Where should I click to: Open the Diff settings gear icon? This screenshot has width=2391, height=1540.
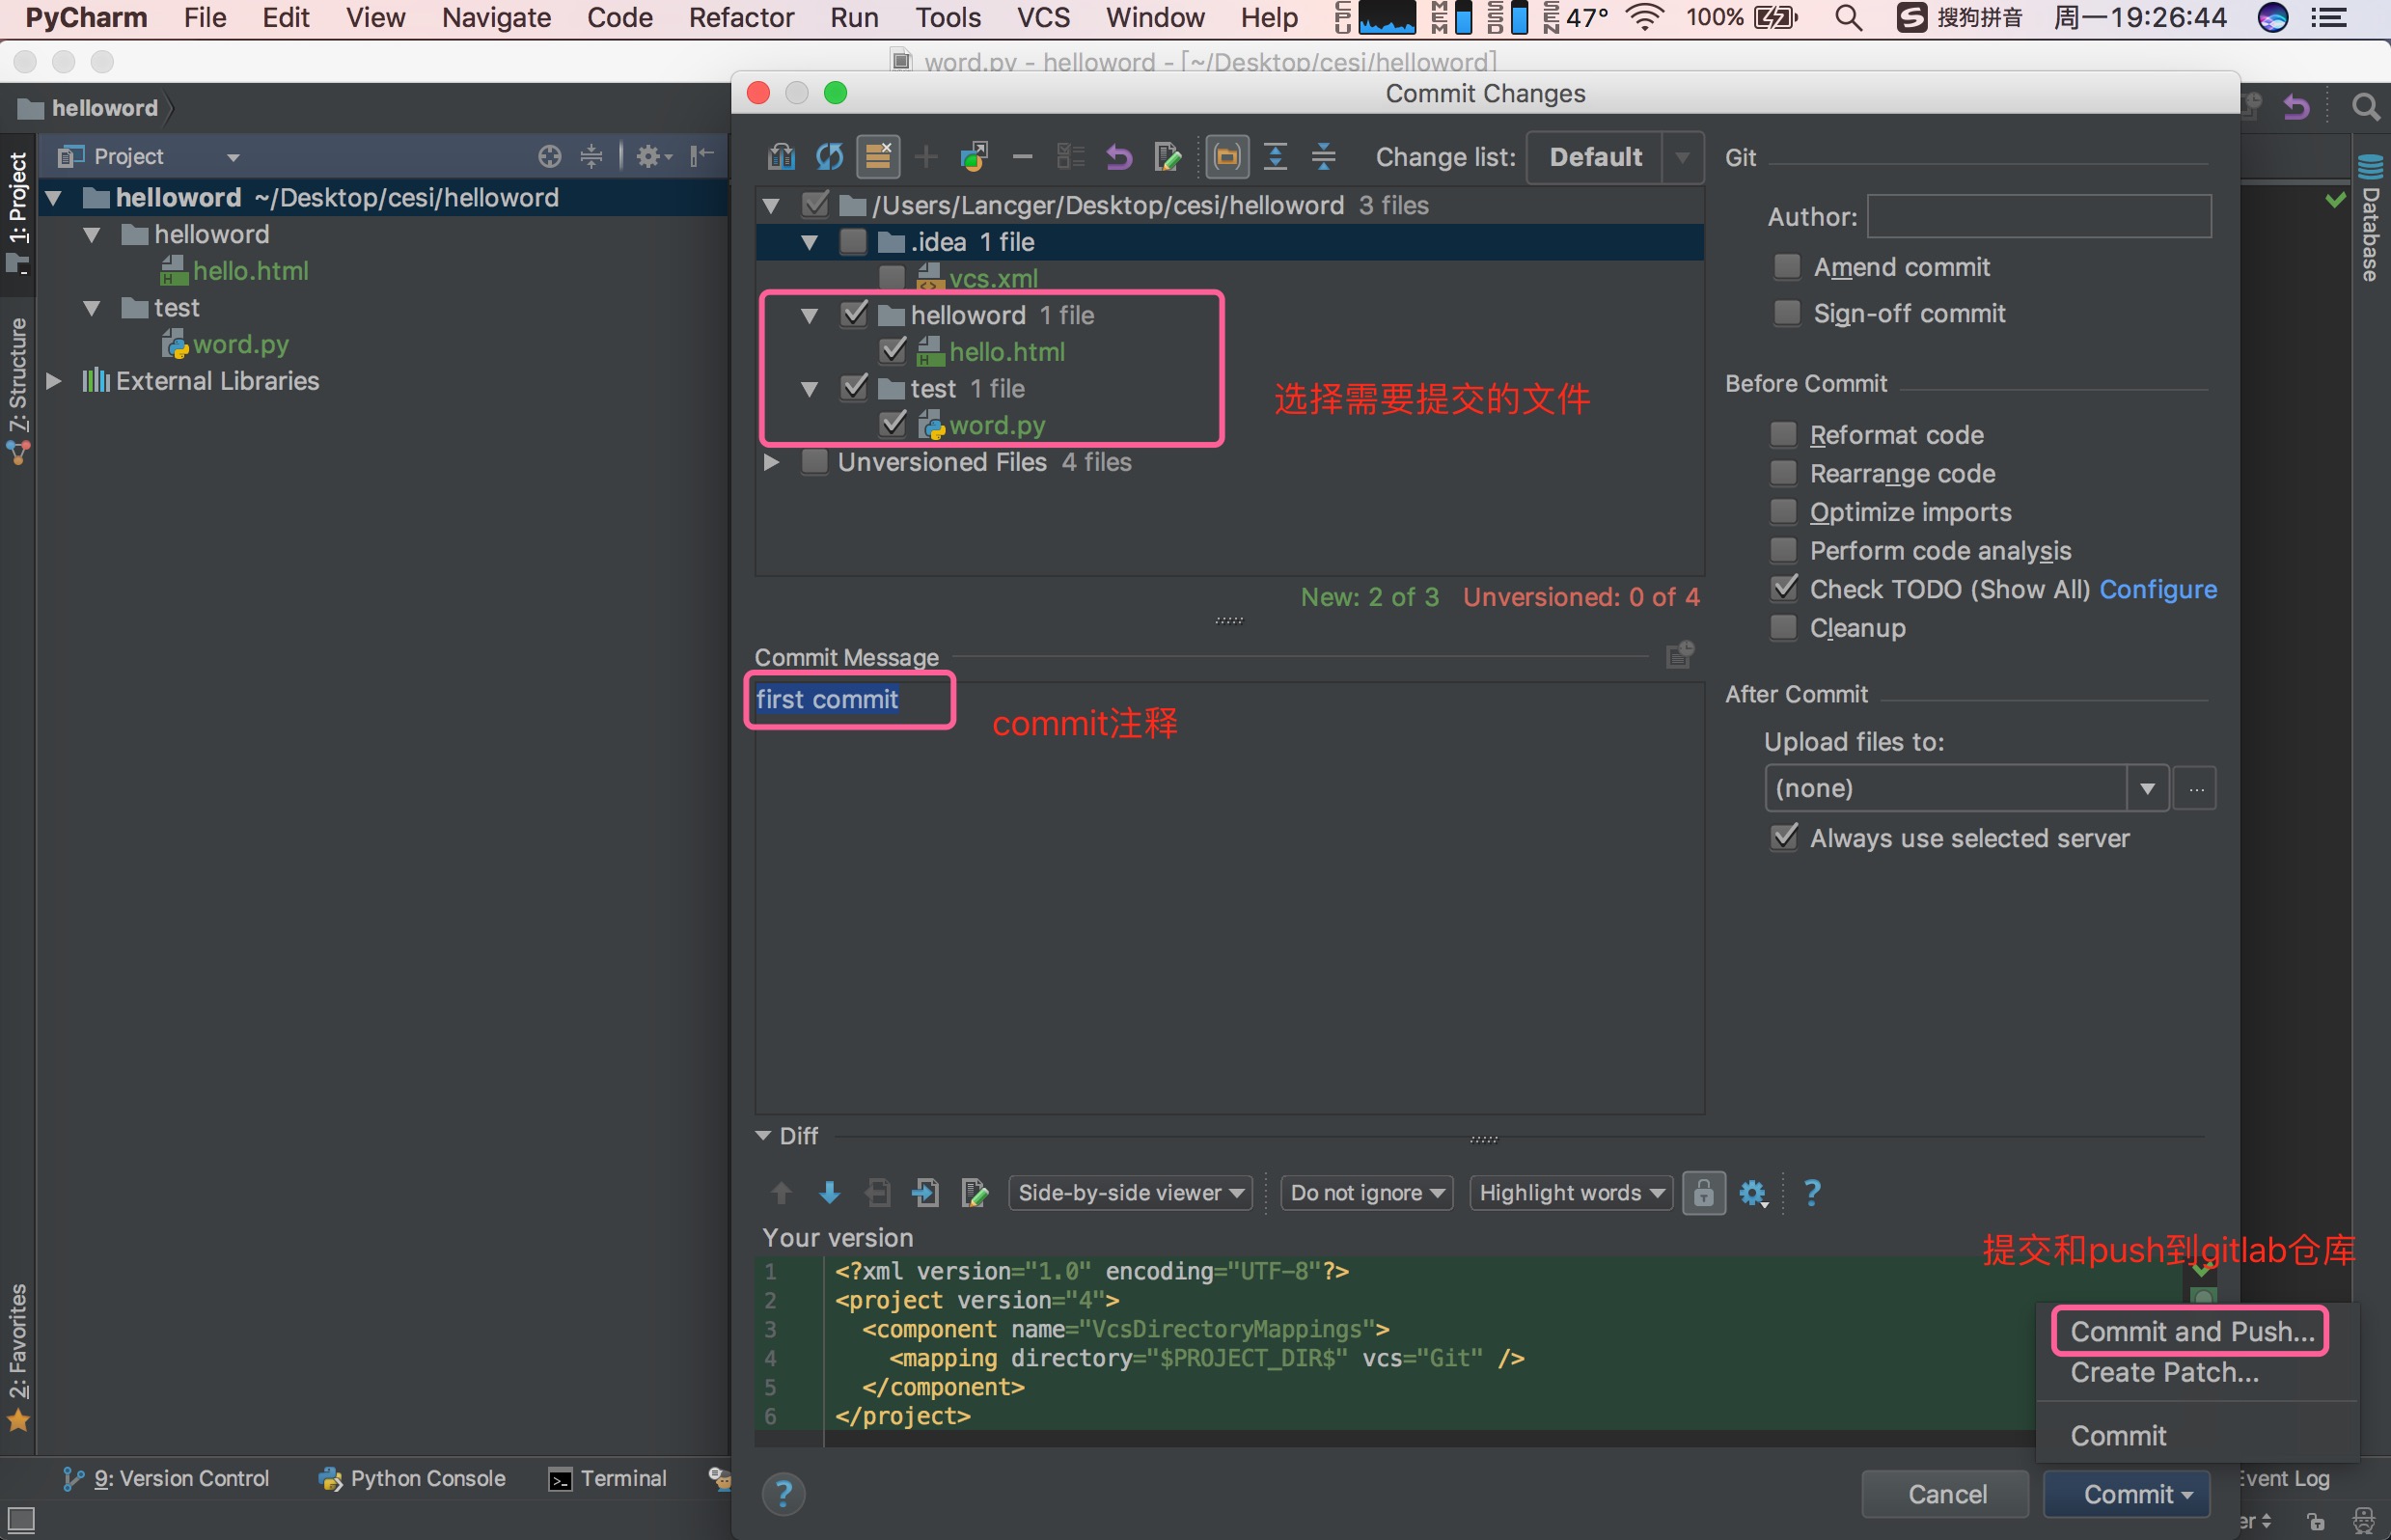tap(1753, 1192)
